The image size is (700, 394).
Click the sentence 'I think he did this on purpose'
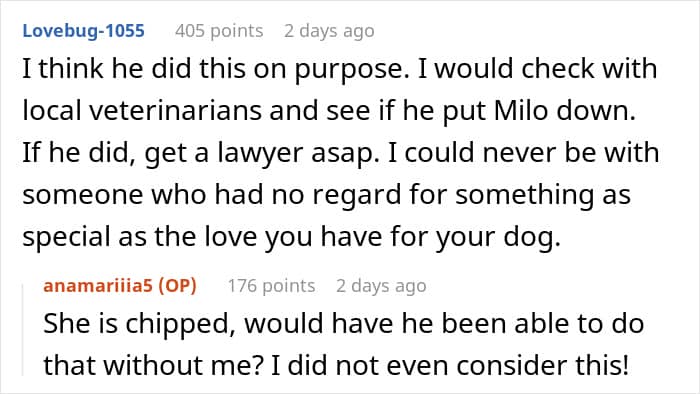point(216,69)
